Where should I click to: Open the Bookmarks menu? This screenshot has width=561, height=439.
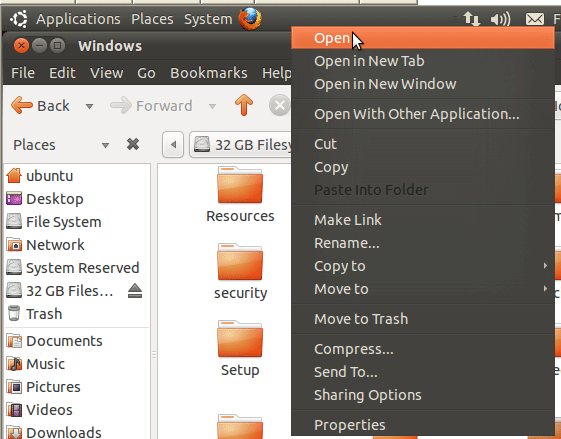tap(209, 73)
